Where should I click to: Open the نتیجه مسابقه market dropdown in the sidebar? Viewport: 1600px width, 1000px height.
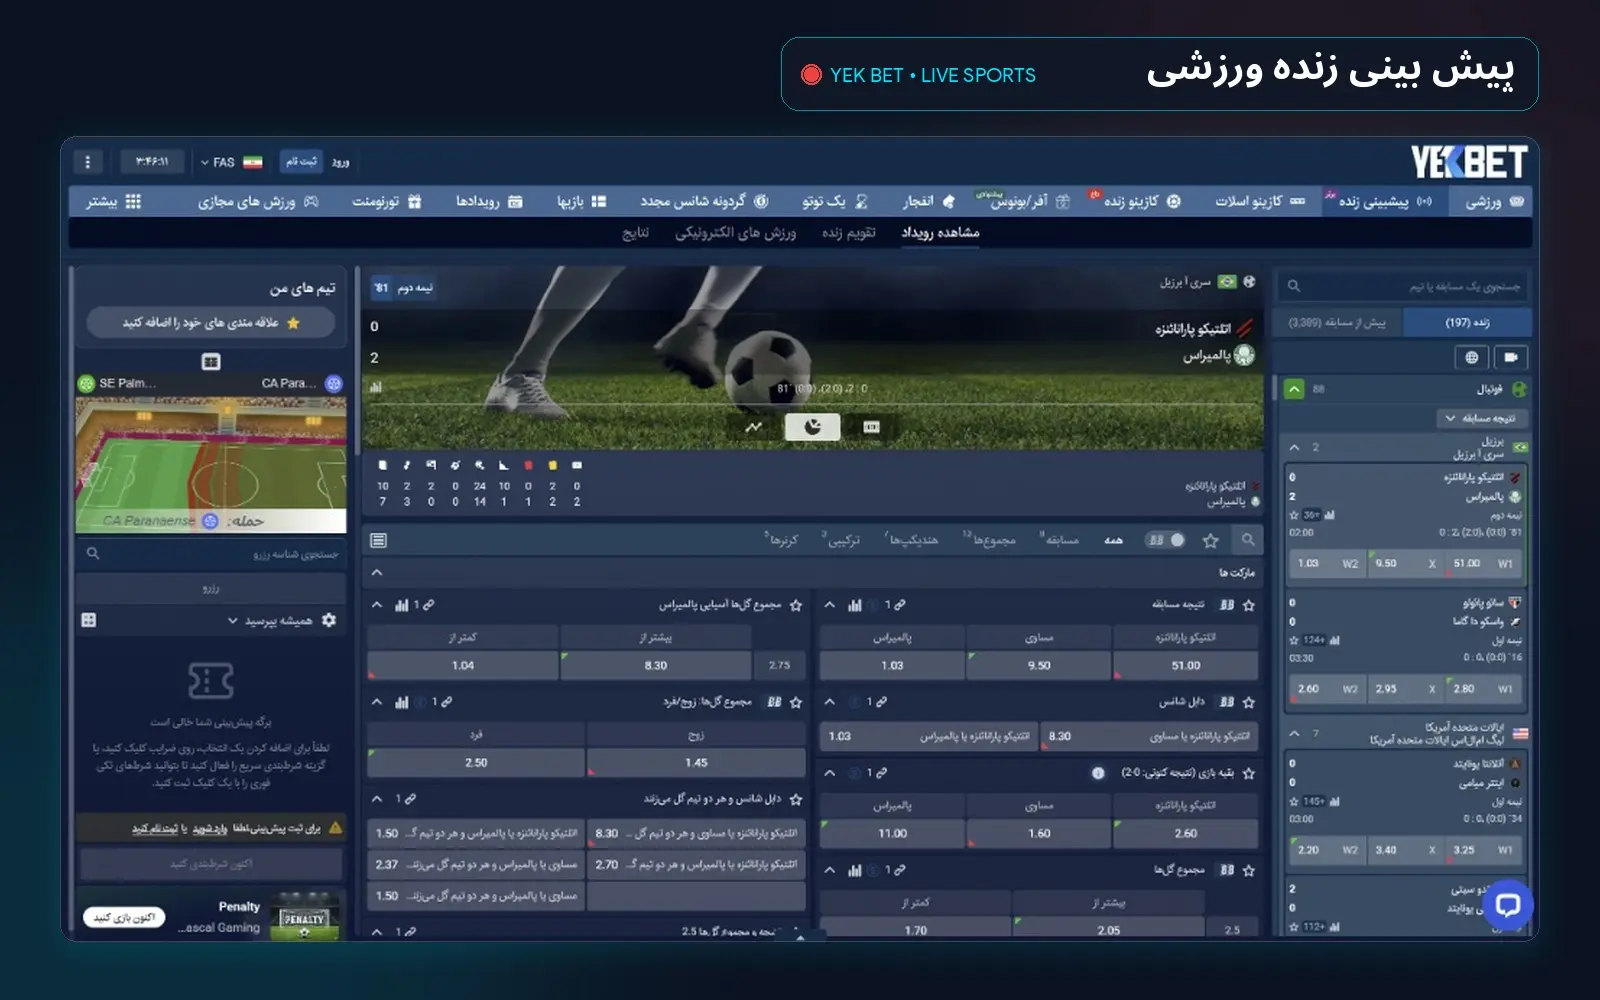(1481, 418)
